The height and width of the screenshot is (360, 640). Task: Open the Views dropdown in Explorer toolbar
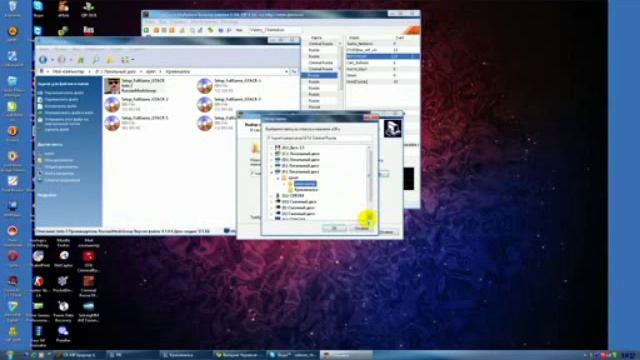[127, 60]
